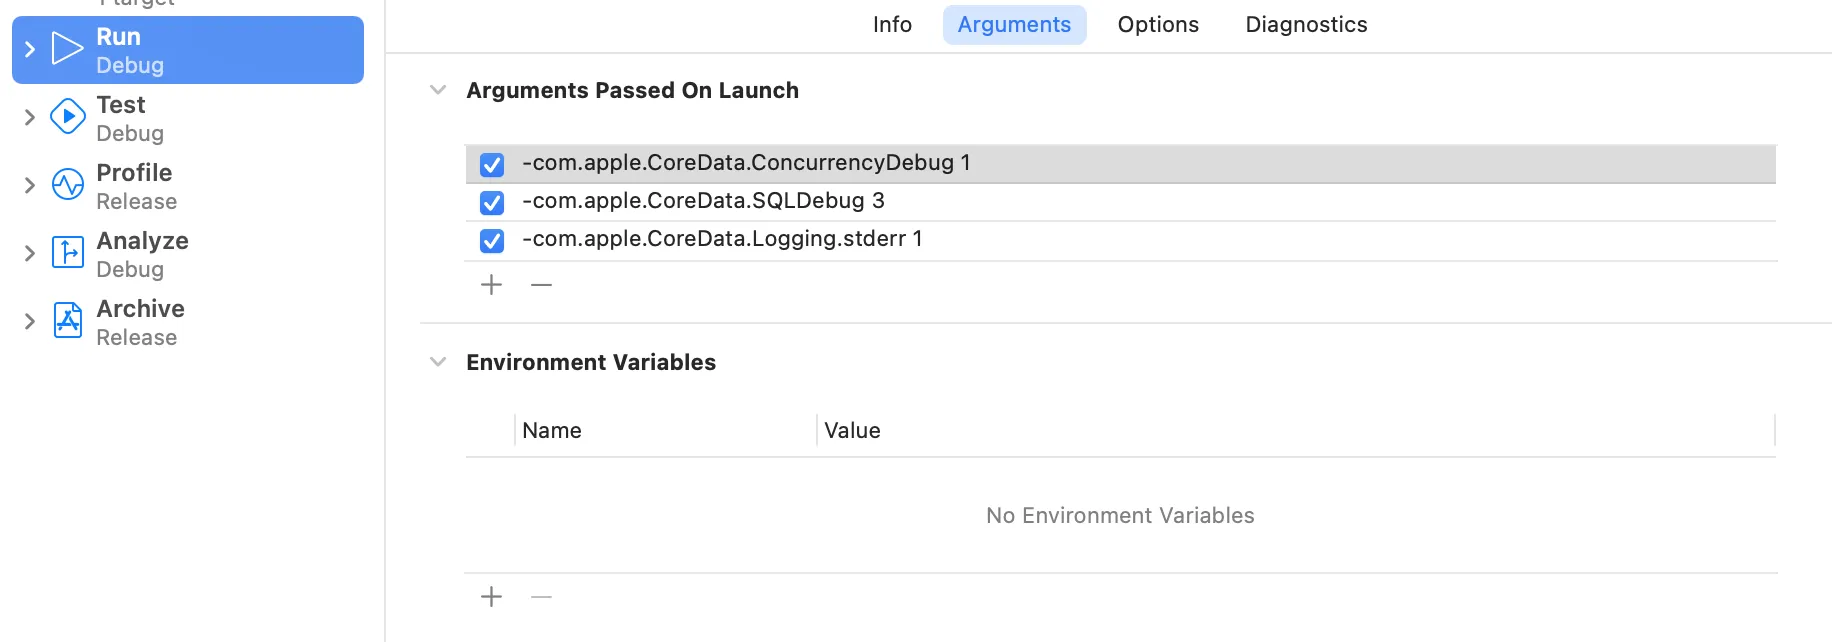The width and height of the screenshot is (1832, 642).
Task: Uncheck the SQLDebug 3 argument
Action: [492, 203]
